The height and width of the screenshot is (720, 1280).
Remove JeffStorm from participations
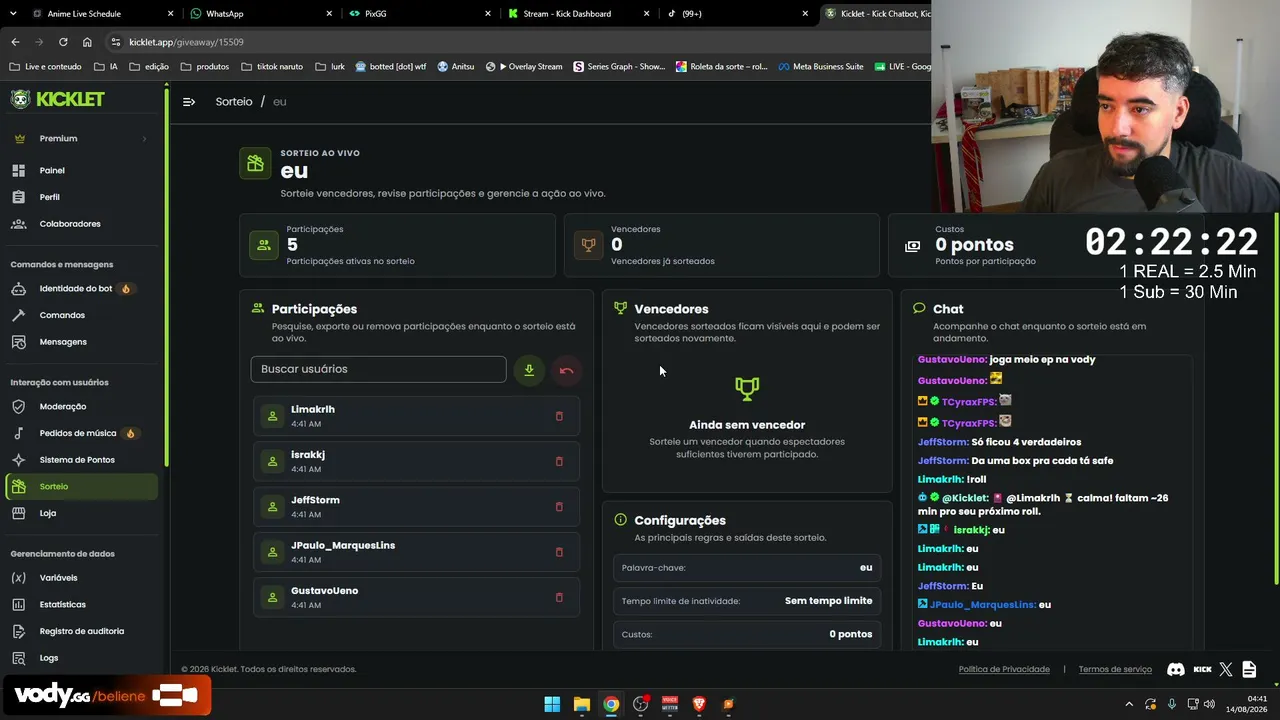click(559, 507)
